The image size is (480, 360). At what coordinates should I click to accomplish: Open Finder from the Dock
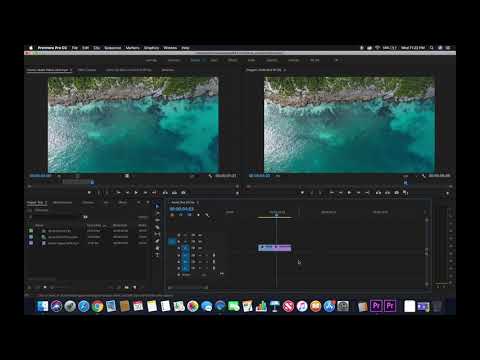tap(43, 306)
